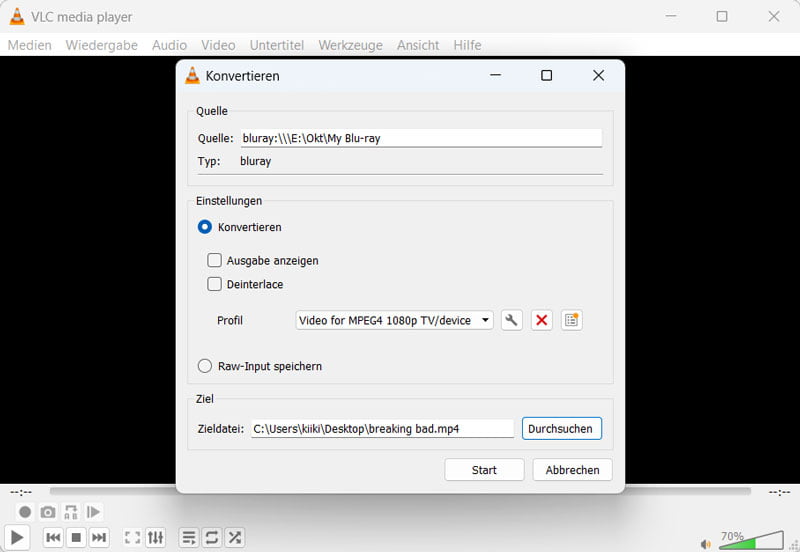Screen dimensions: 800x552
Task: Toggle random shuffle playback
Action: click(234, 537)
